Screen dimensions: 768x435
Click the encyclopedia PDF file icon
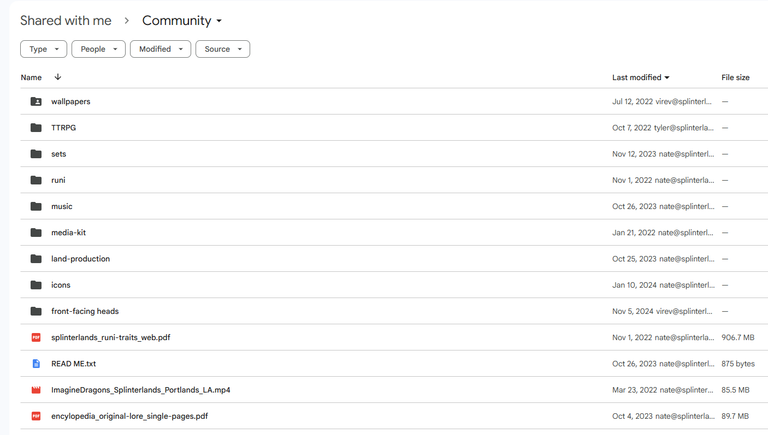tap(36, 416)
